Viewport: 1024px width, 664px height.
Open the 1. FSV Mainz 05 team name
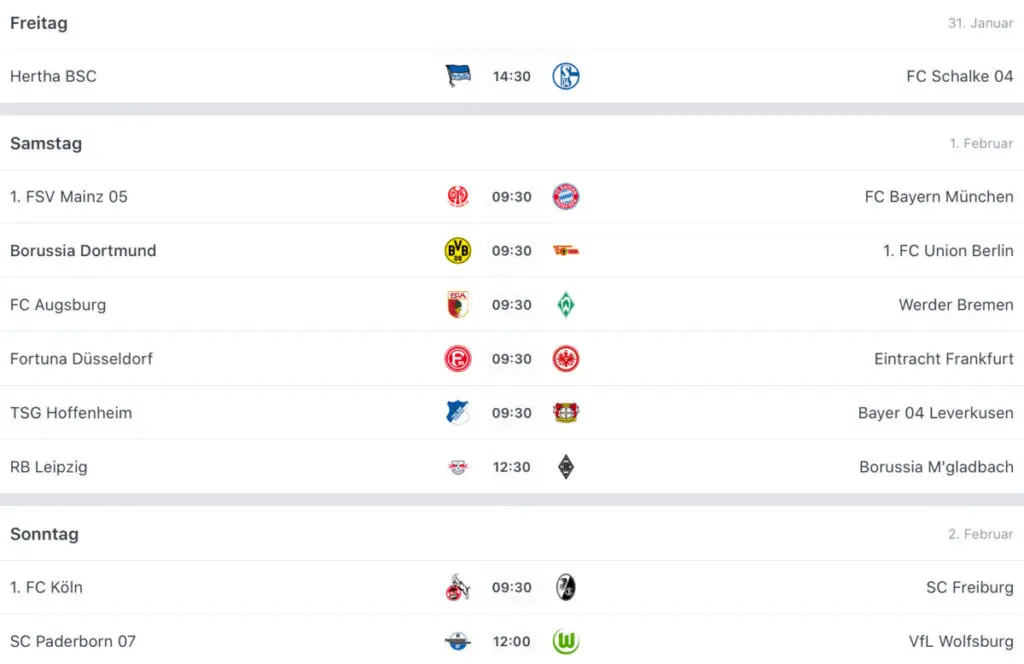point(69,197)
